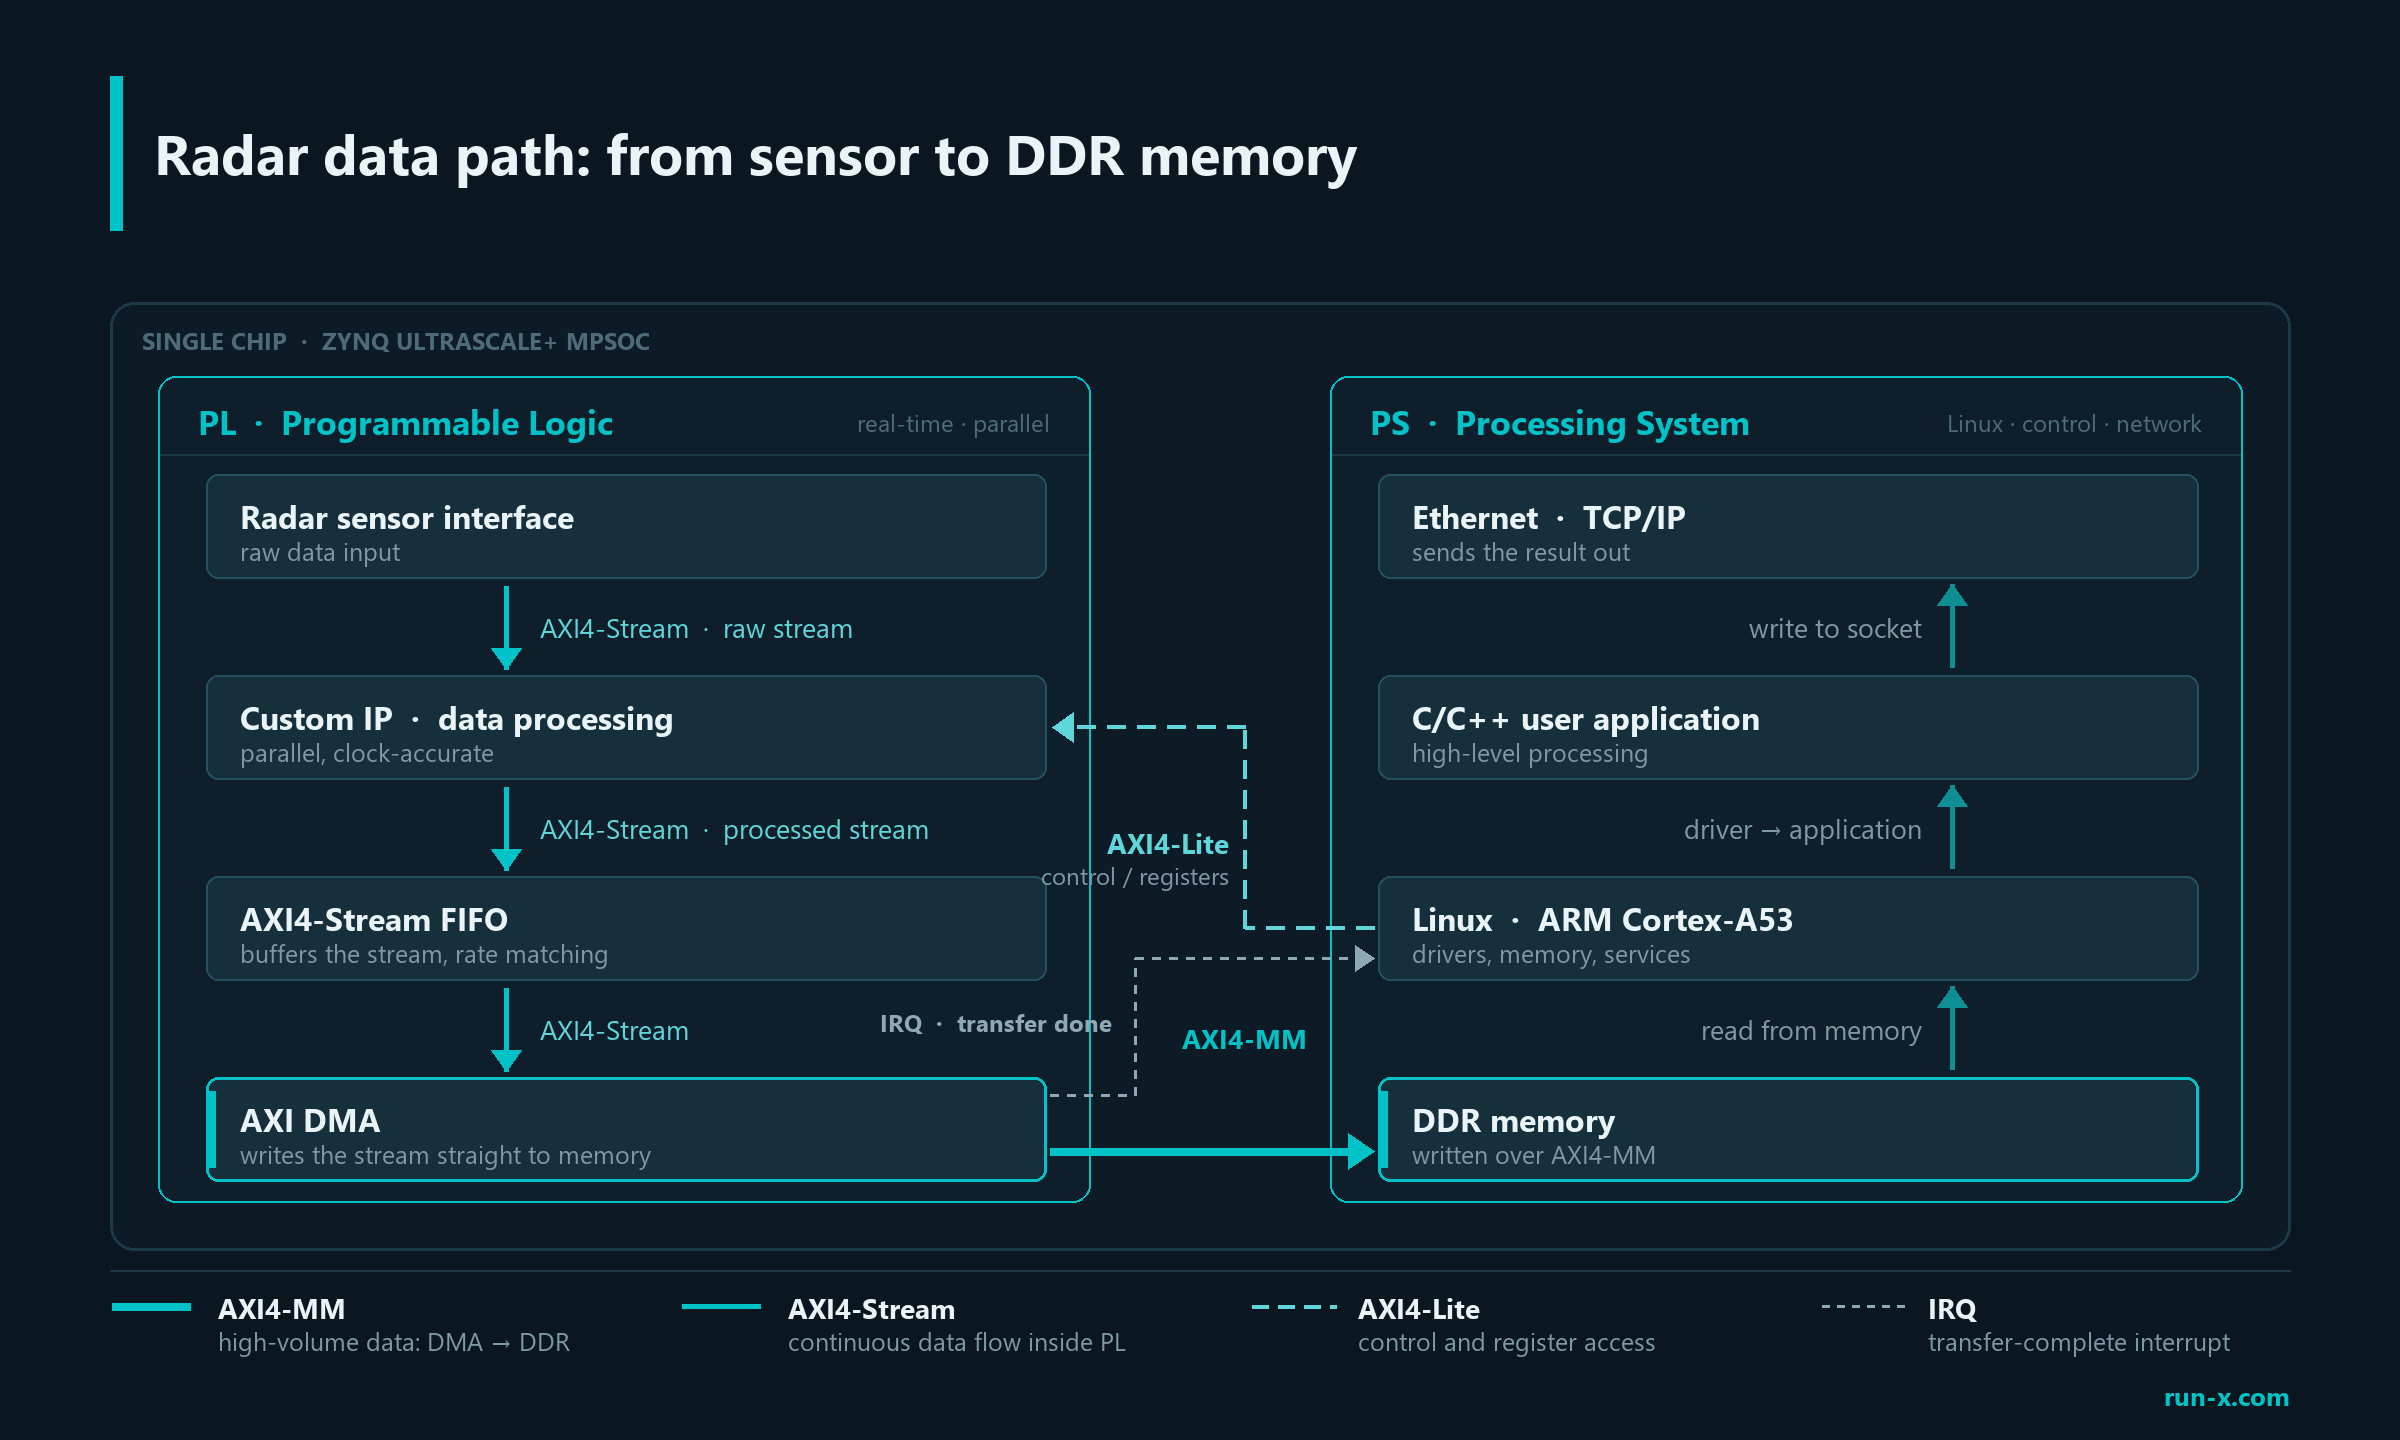Click the down arrow below AXI4-Stream FIFO
Screen dimensions: 2400x1440
point(506,1030)
